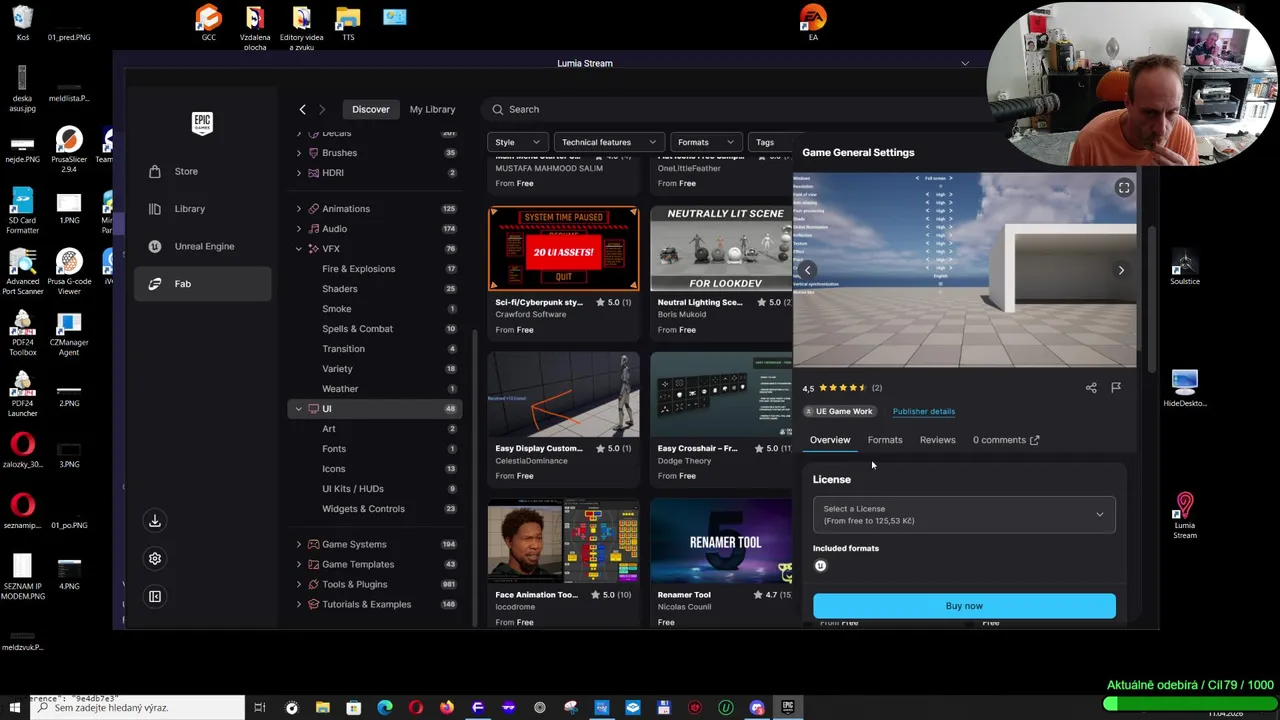Switch to the Discover tab
The image size is (1280, 720).
370,109
